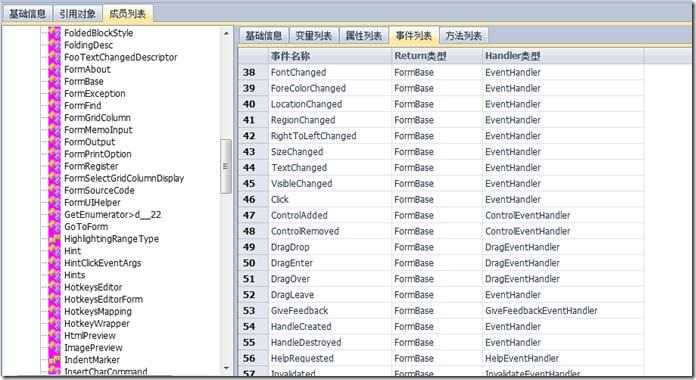The image size is (696, 380).
Task: Click the icon beside FooTextChangedDescriptor
Action: pos(54,57)
